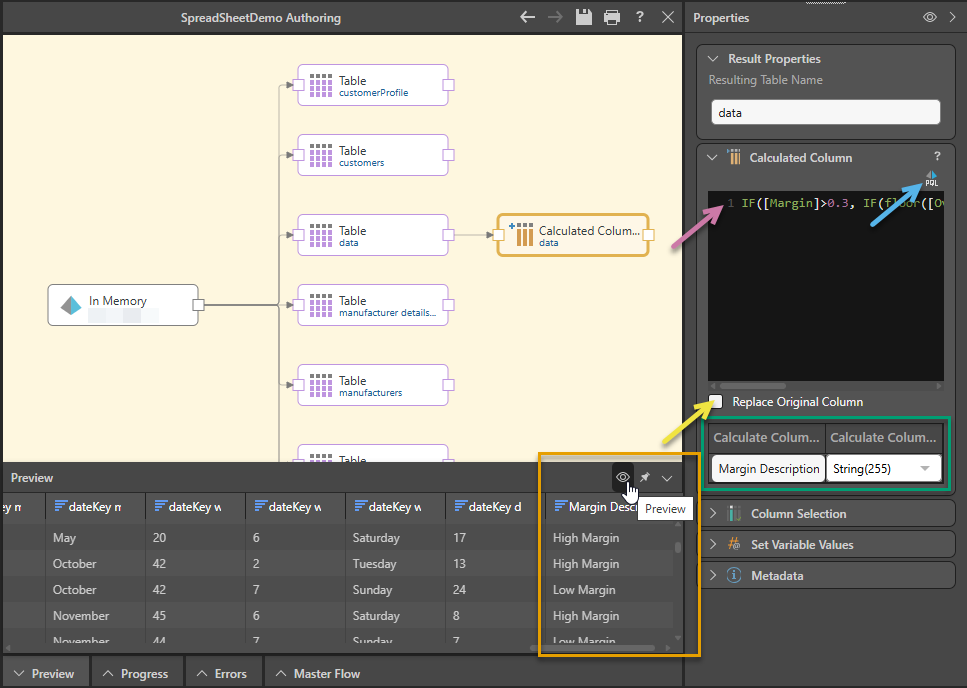Toggle Properties panel visibility eye icon

coord(929,17)
